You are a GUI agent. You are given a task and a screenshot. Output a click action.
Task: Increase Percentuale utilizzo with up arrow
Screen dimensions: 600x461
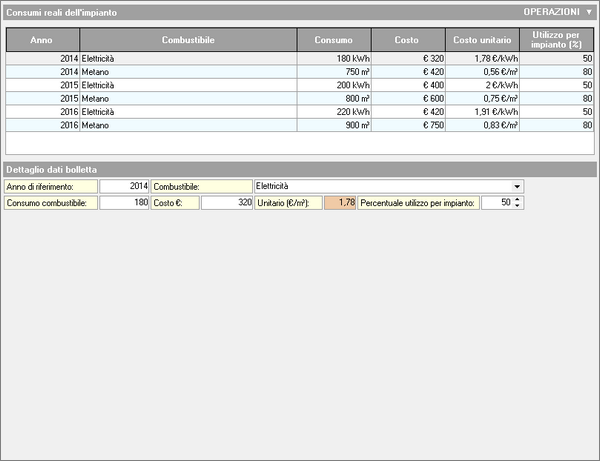[517, 199]
